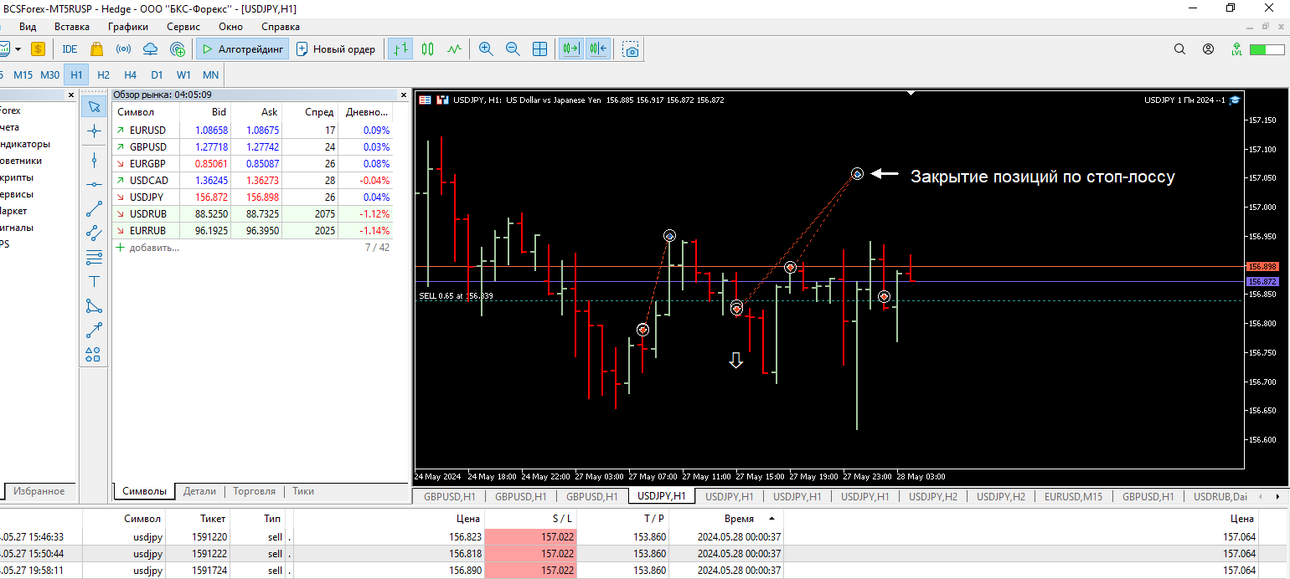Viewport: 1290px width, 579px height.
Task: Switch chart to line chart type
Action: point(455,48)
